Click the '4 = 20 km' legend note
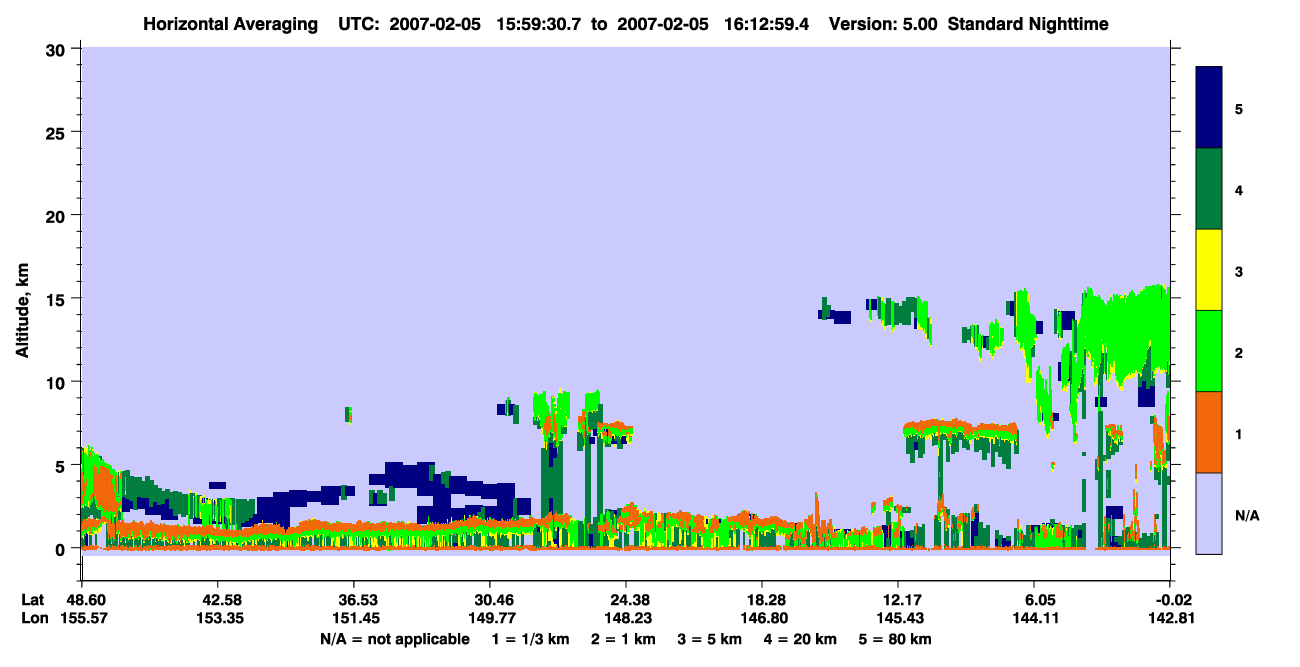Viewport: 1300px width, 667px height. coord(799,639)
